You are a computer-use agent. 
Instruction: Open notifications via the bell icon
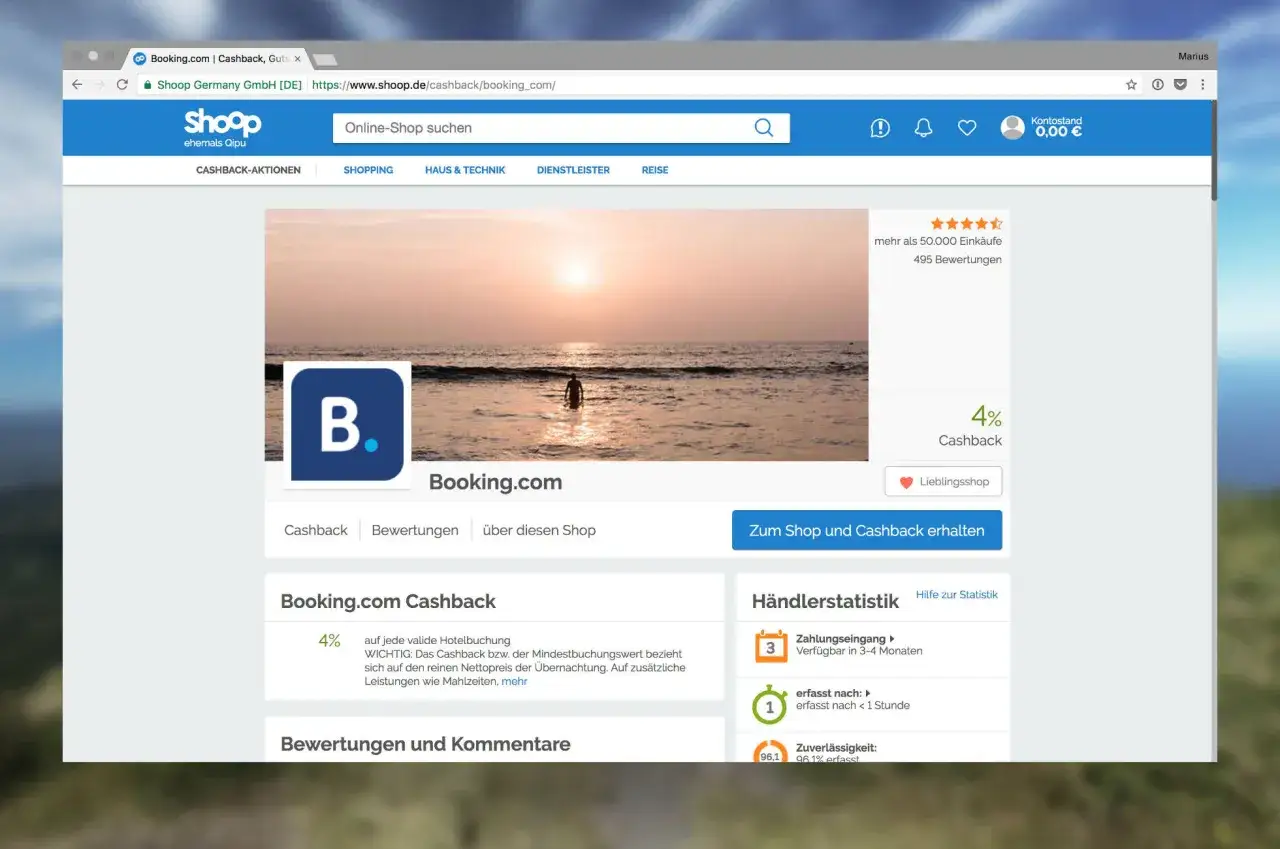(922, 127)
